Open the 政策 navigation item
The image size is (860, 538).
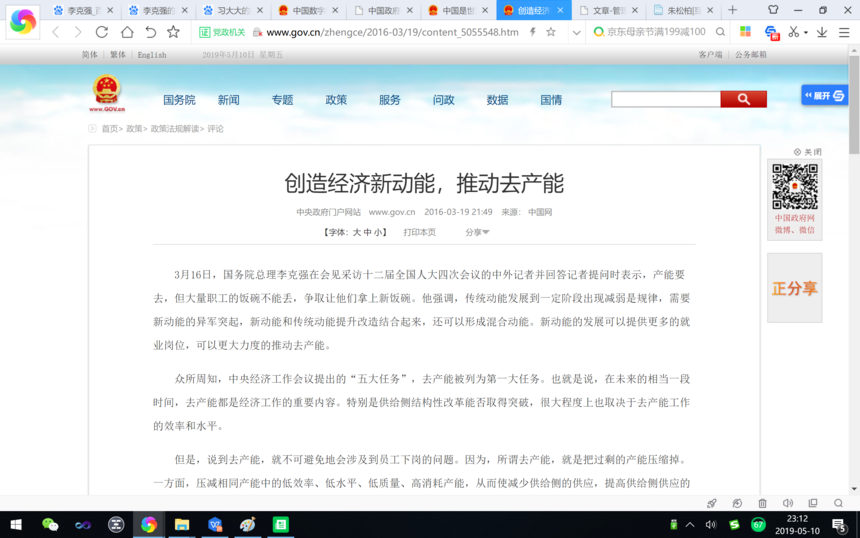(336, 100)
